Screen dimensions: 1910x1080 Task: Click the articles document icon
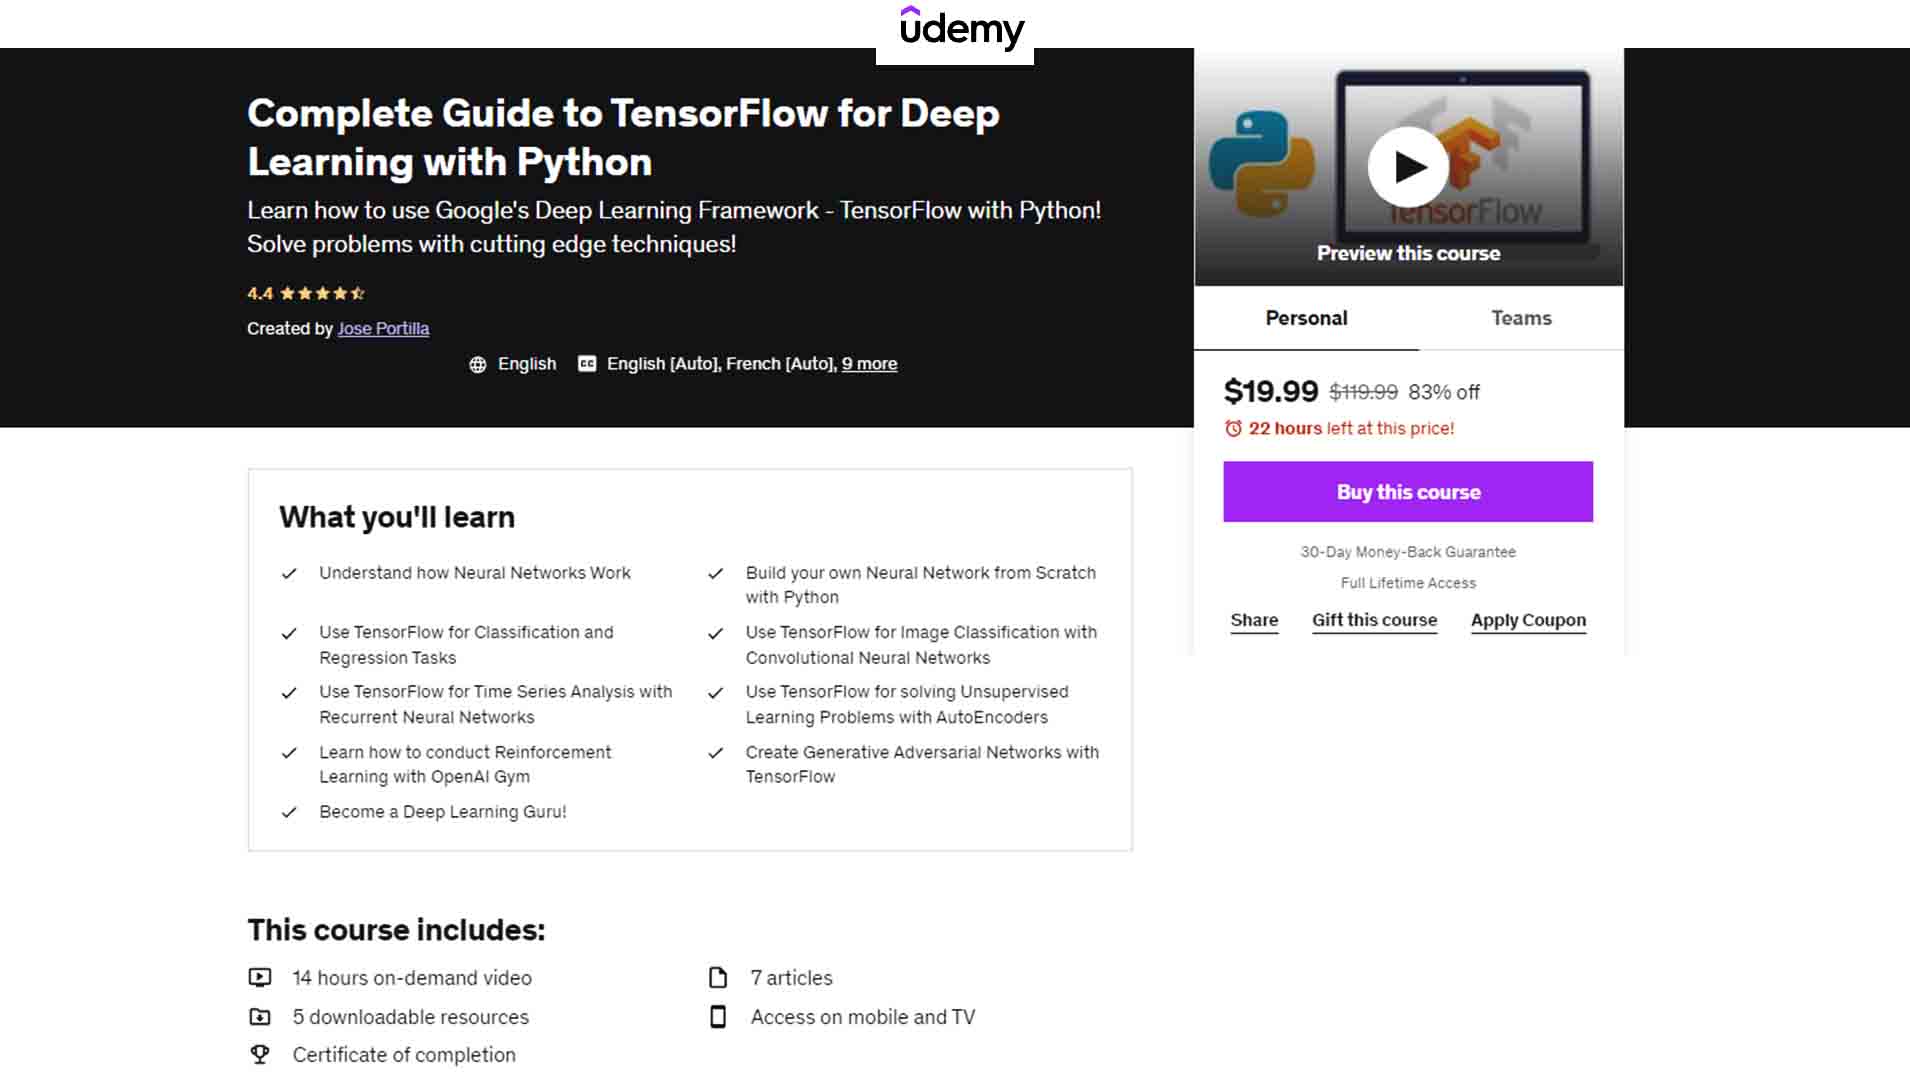[x=718, y=977]
